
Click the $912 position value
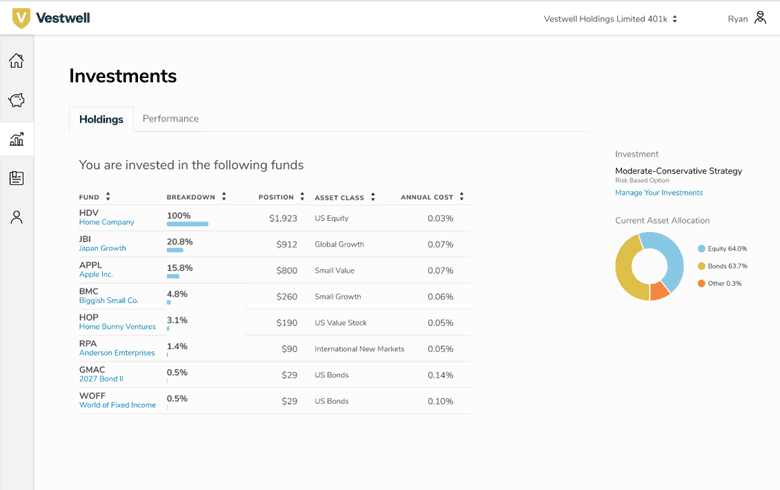(x=287, y=245)
